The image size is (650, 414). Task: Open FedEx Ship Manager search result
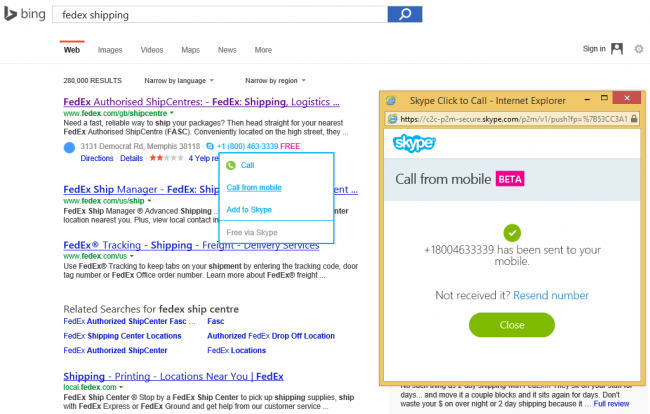(141, 189)
